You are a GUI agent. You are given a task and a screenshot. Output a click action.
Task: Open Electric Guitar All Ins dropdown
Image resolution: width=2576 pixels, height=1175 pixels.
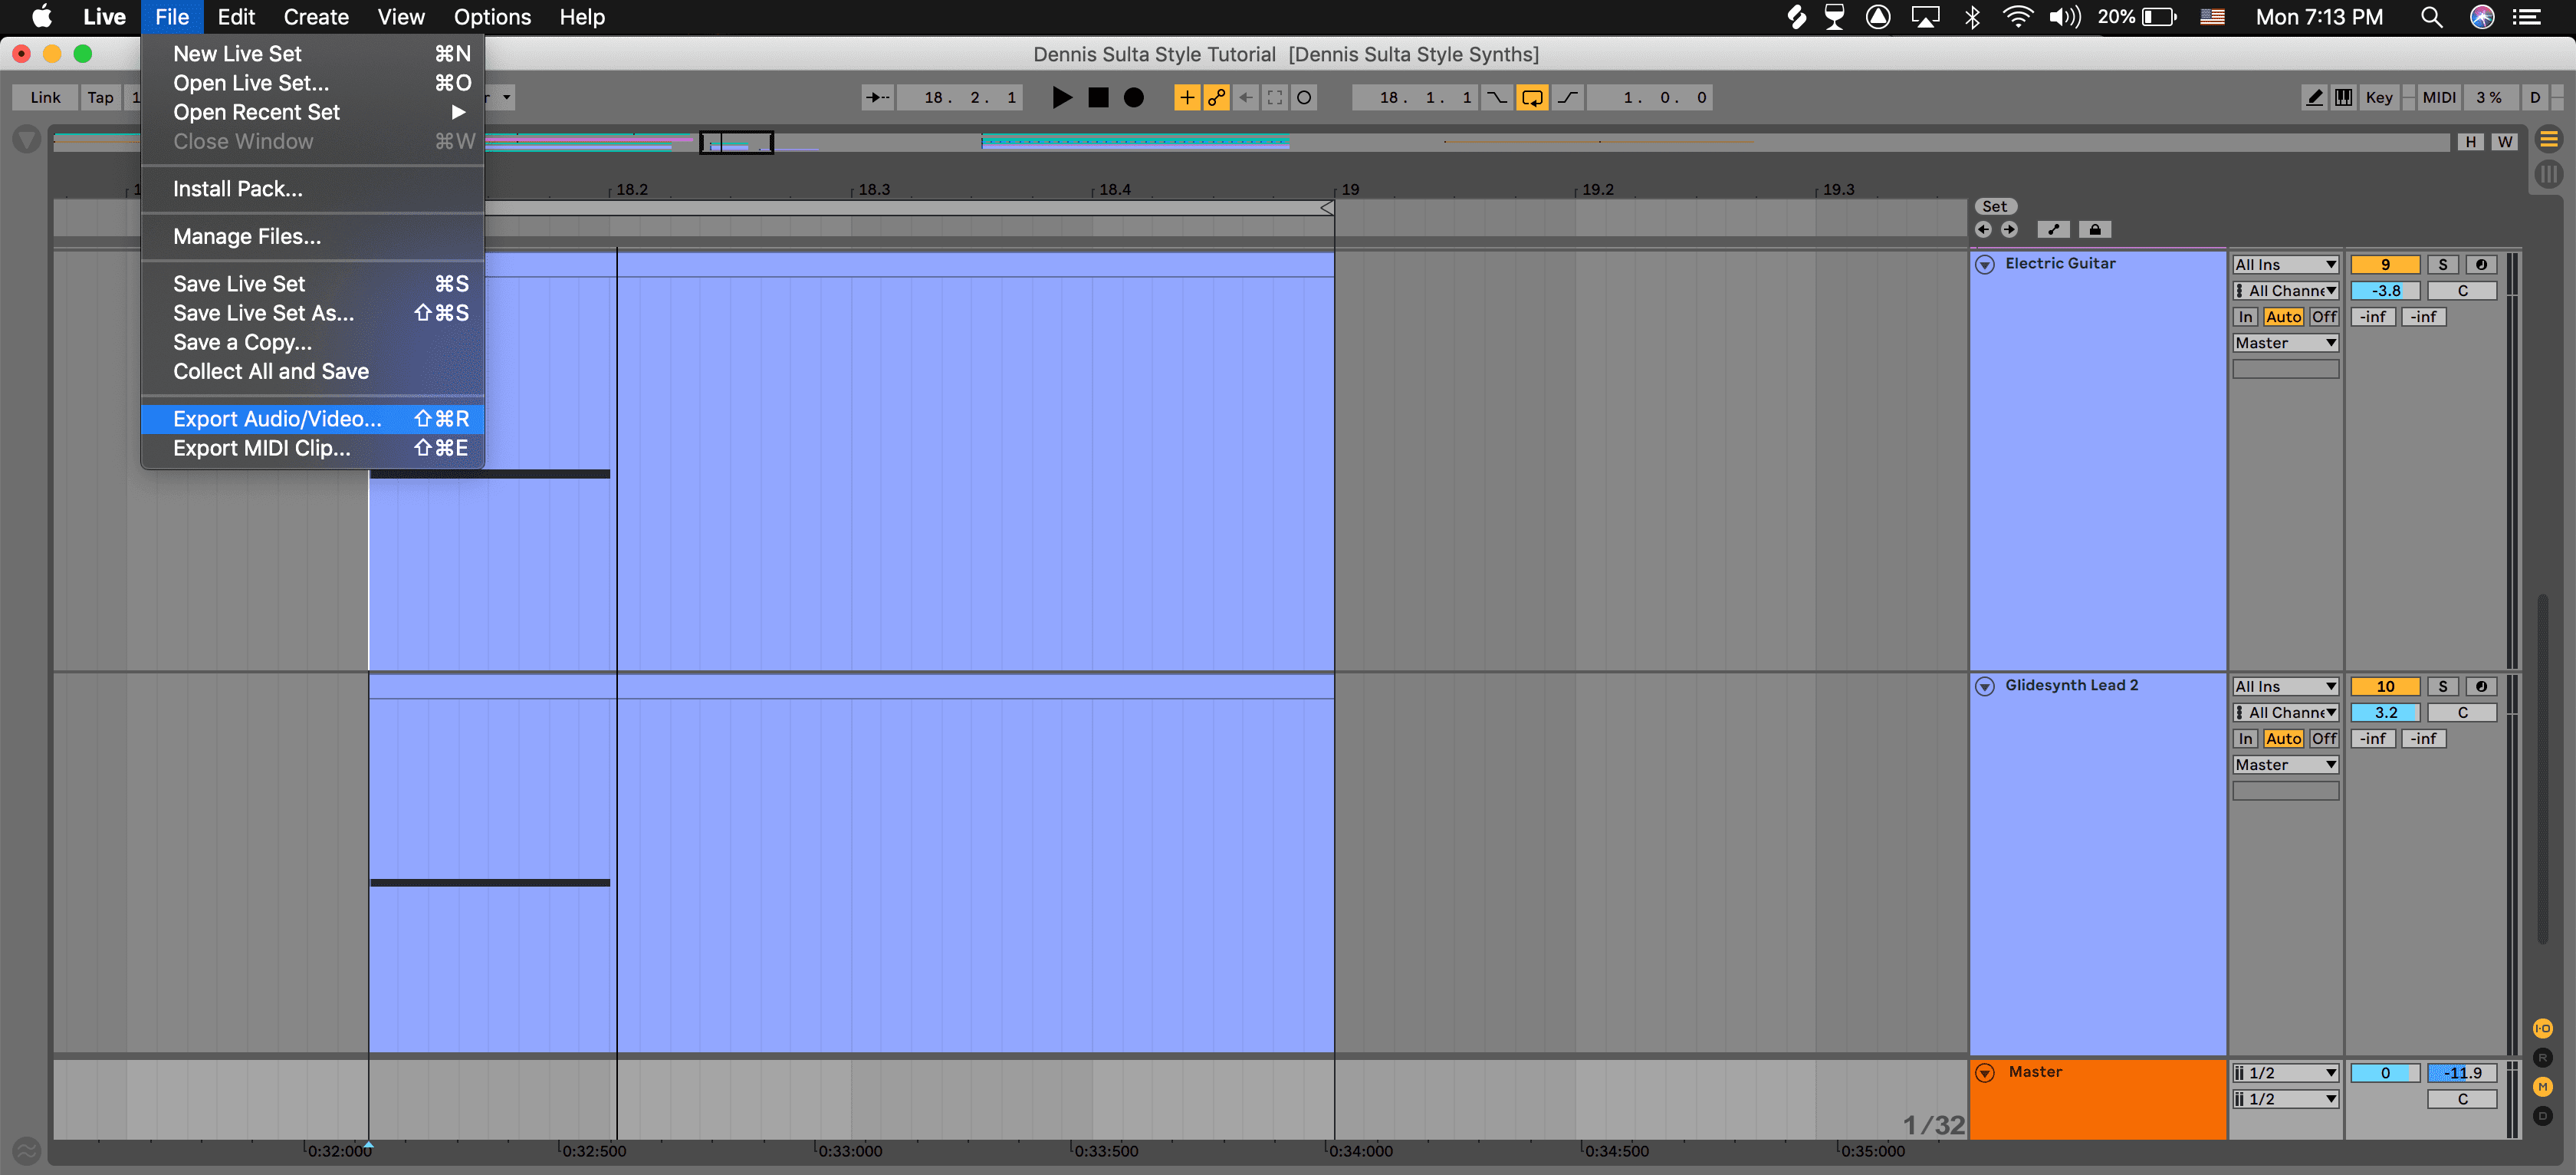tap(2285, 264)
